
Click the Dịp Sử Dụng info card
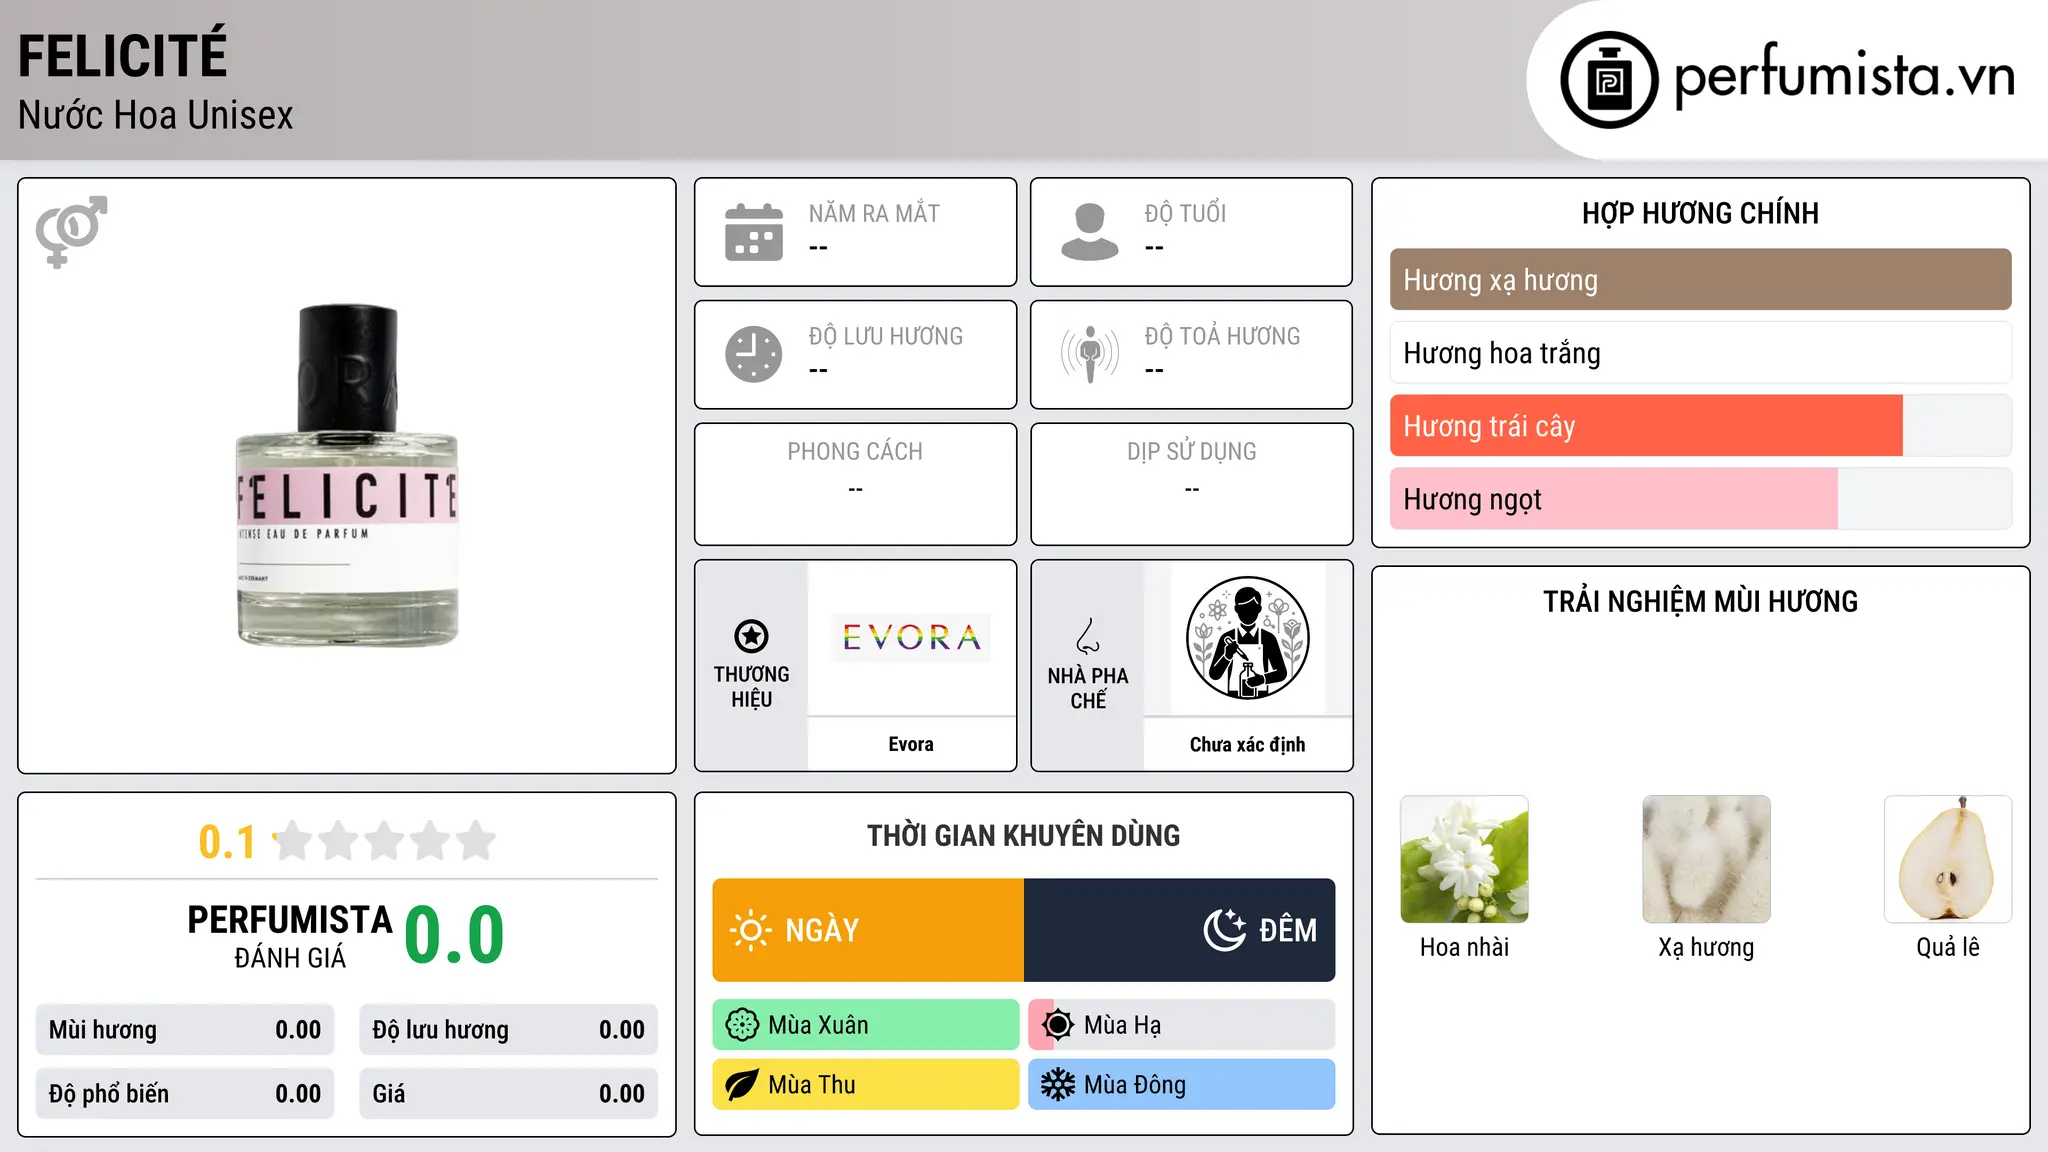pos(1192,484)
